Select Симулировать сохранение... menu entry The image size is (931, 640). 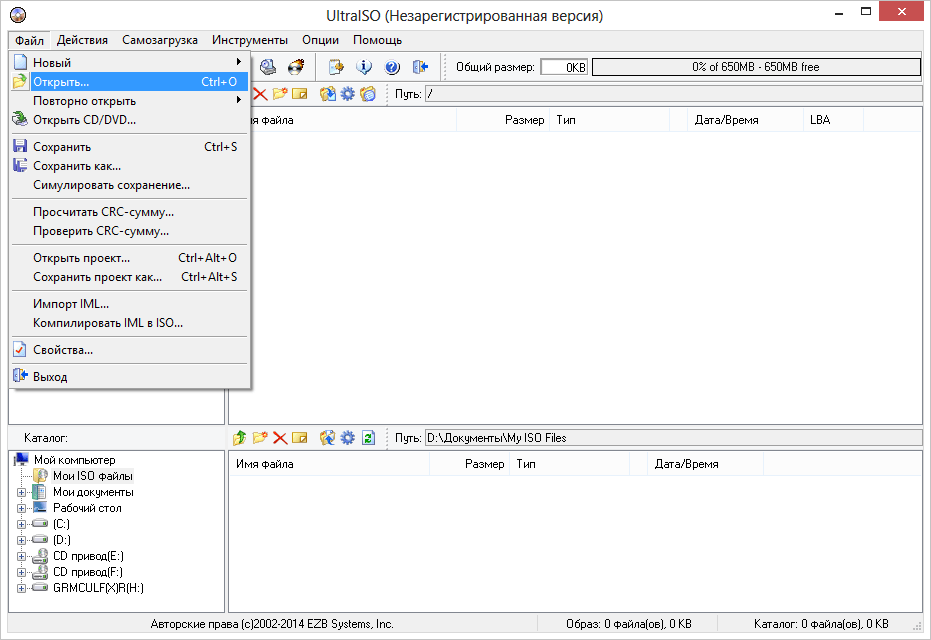pyautogui.click(x=129, y=185)
